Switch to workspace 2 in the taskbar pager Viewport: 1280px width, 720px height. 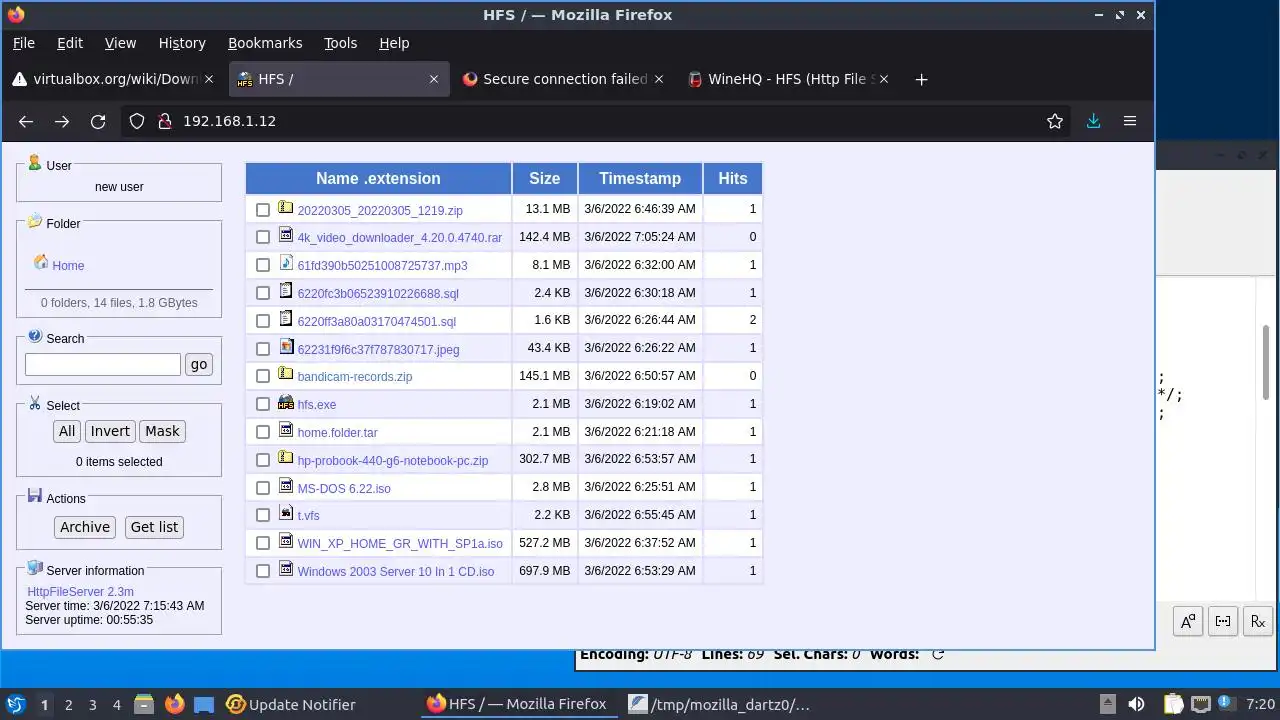pyautogui.click(x=68, y=704)
